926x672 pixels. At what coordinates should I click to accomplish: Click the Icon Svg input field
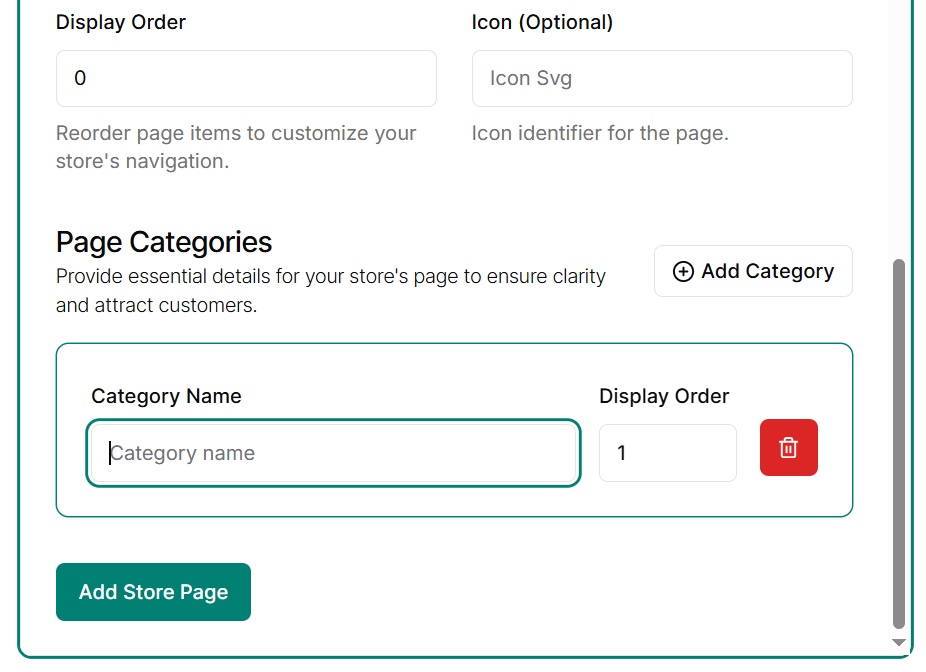[661, 78]
